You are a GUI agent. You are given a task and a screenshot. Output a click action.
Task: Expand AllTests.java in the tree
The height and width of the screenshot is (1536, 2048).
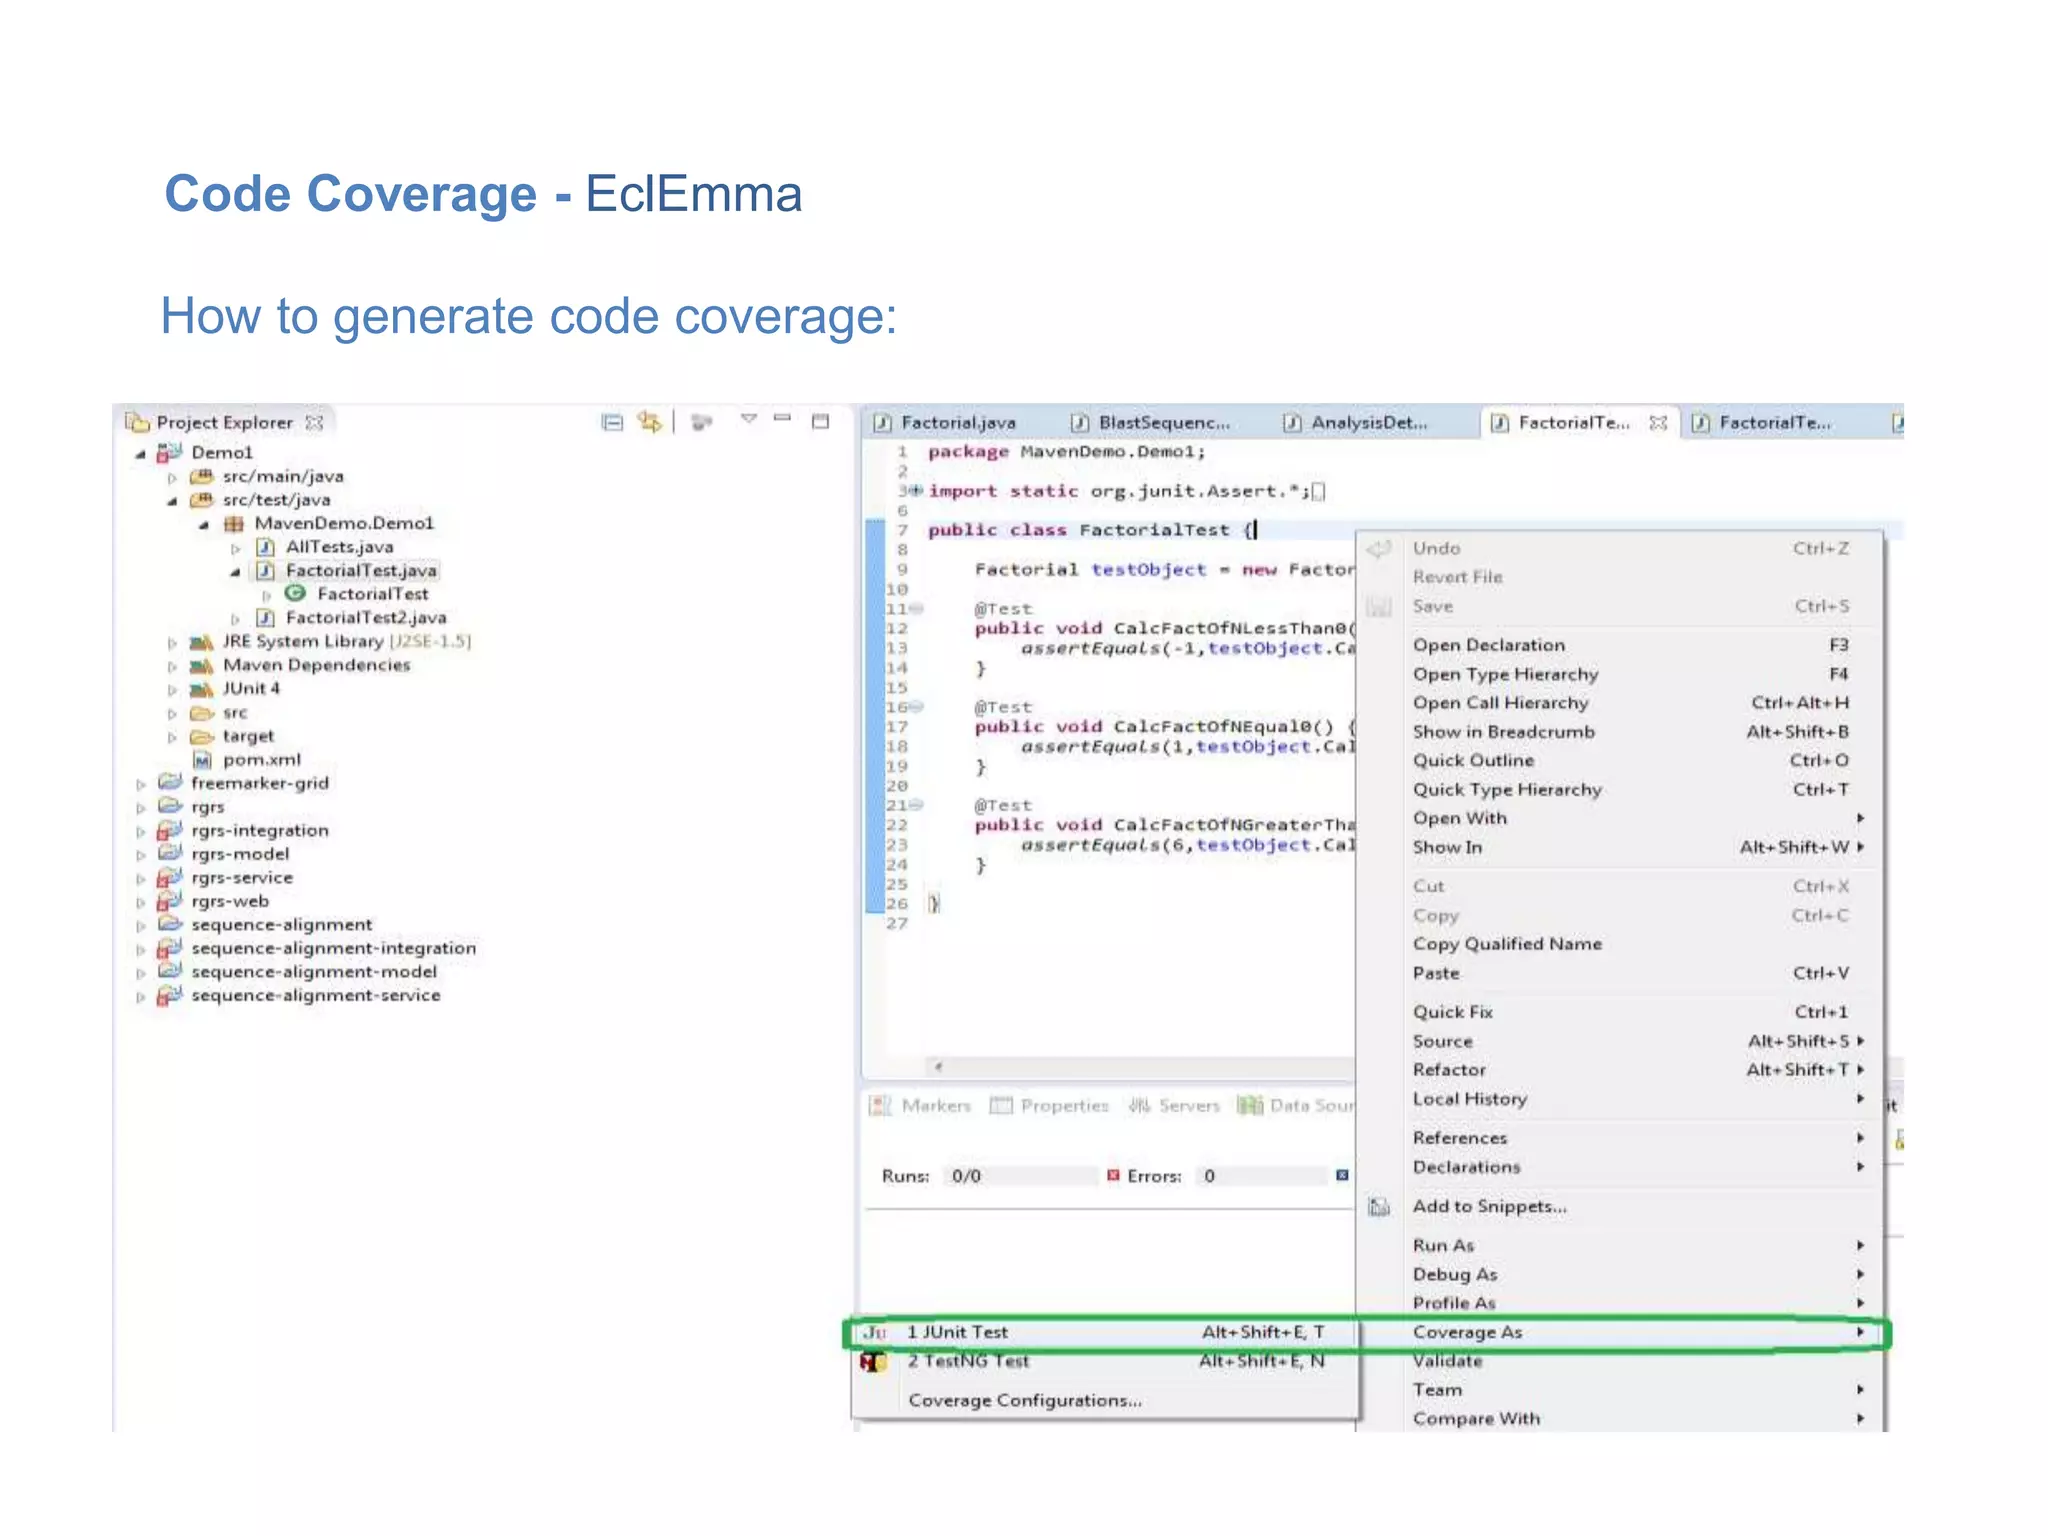[x=236, y=549]
